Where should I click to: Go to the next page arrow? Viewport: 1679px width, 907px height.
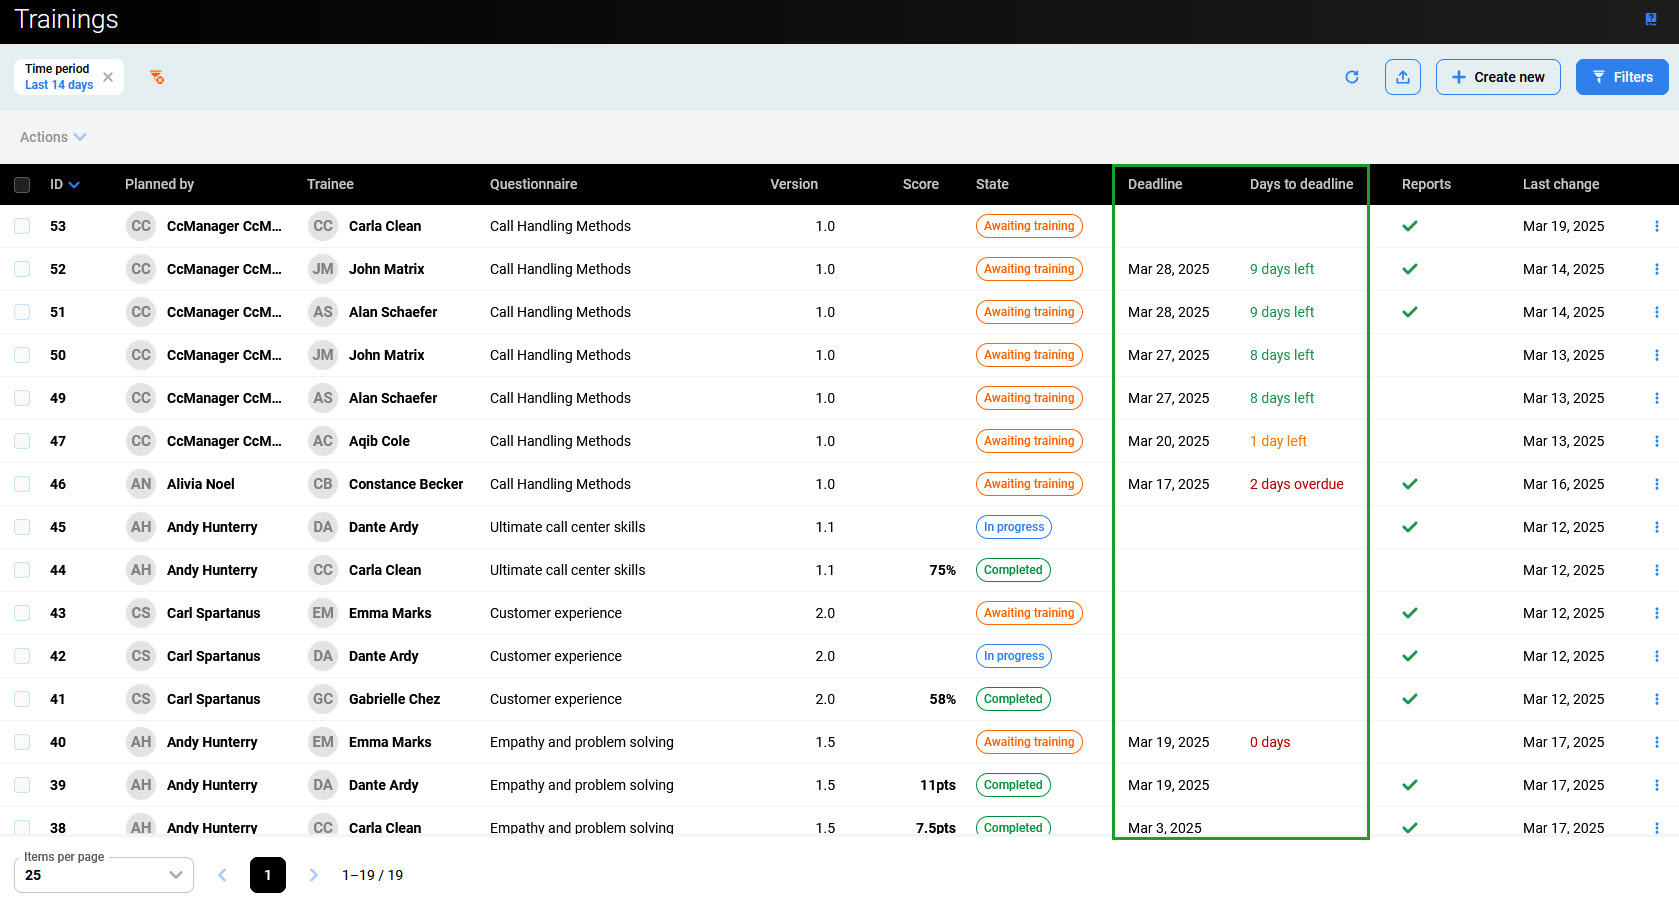point(313,875)
